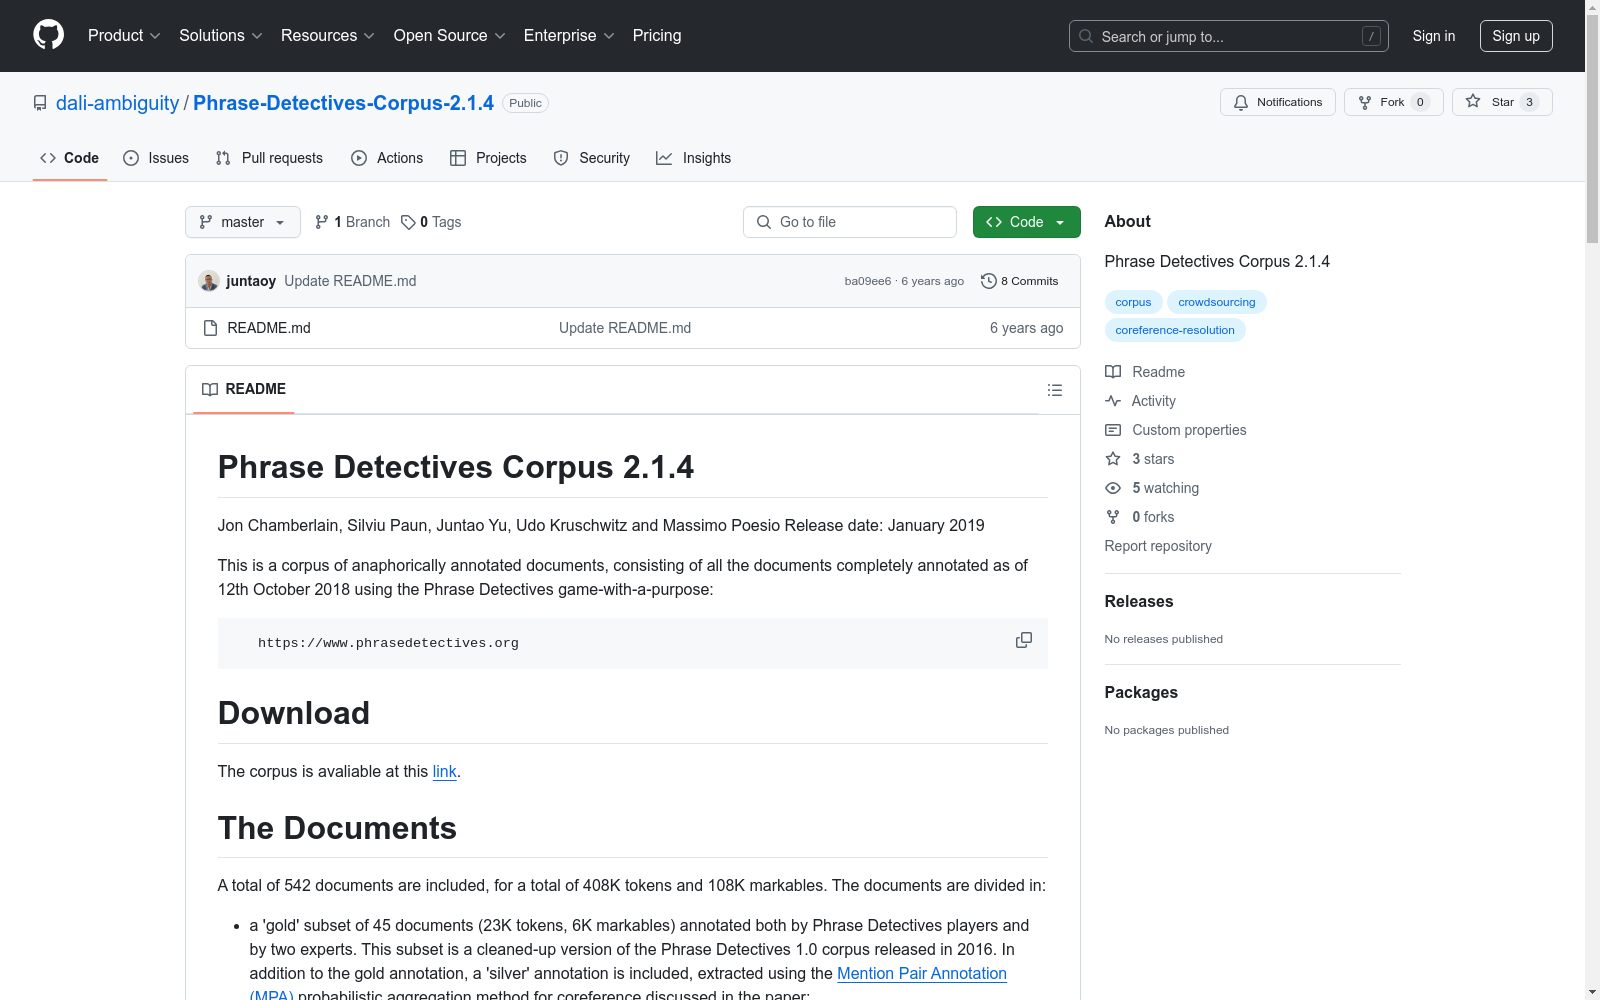The height and width of the screenshot is (1000, 1600).
Task: Click the README.md file icon
Action: pos(210,328)
